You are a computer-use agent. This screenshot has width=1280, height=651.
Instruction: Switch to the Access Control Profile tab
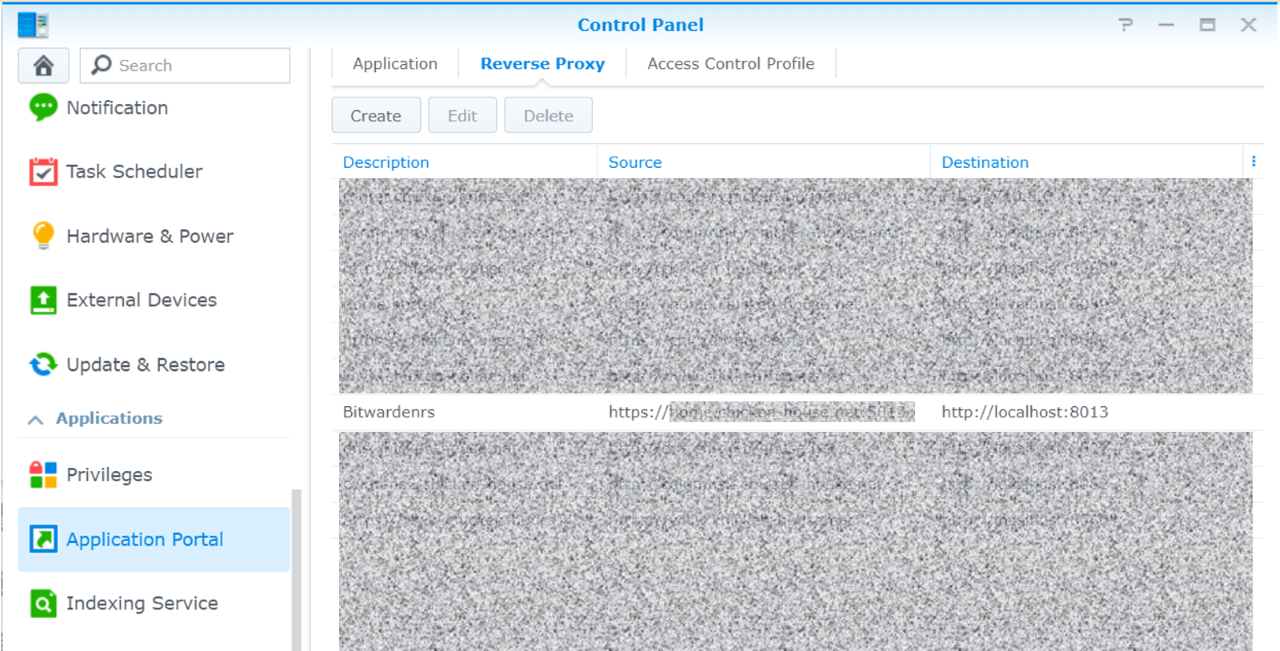pos(730,64)
